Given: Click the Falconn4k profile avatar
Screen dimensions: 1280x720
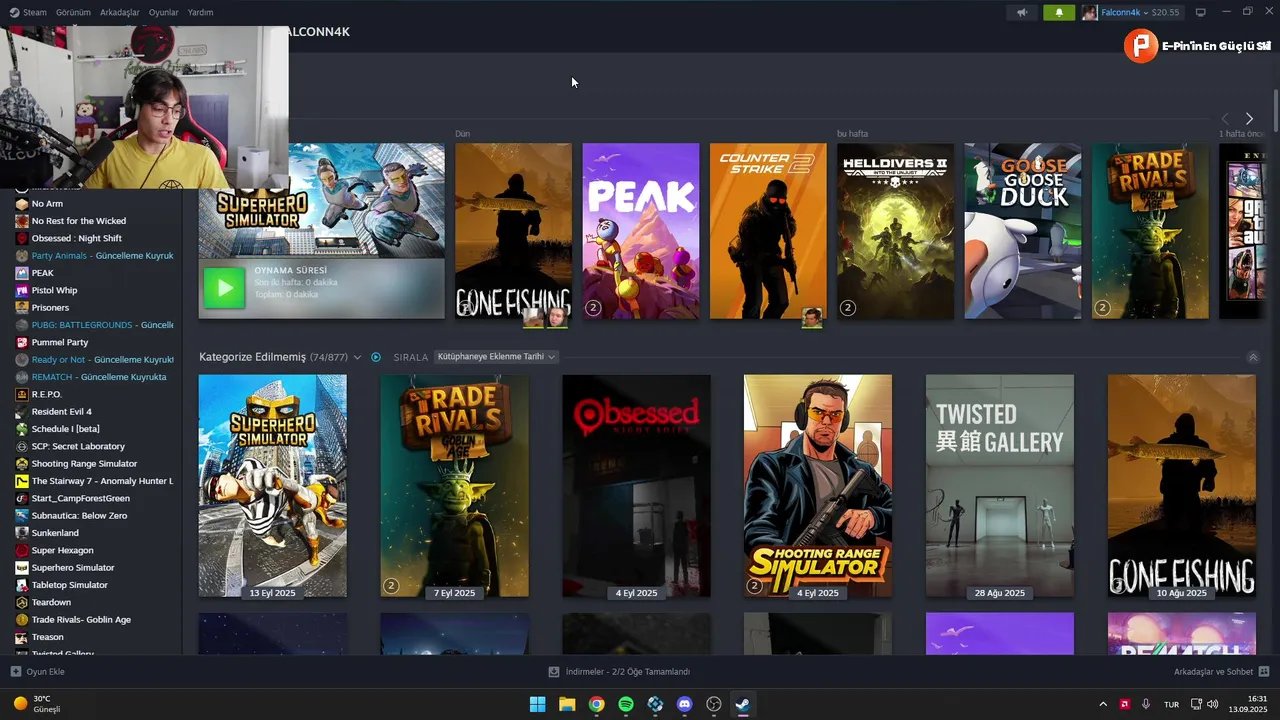Looking at the screenshot, I should (x=1089, y=12).
